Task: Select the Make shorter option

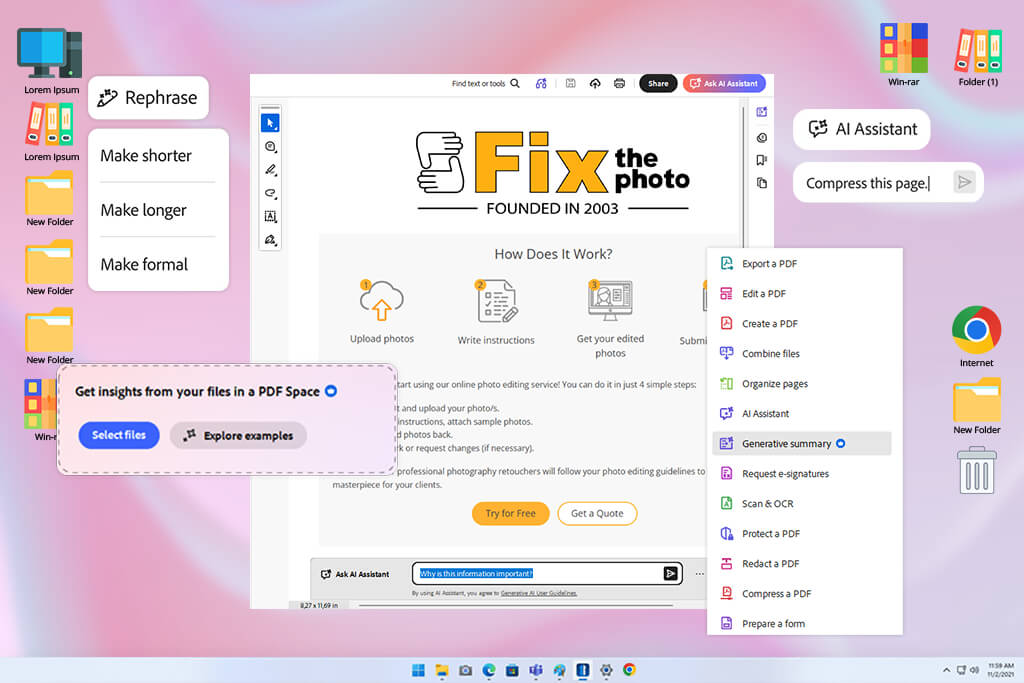Action: (158, 155)
